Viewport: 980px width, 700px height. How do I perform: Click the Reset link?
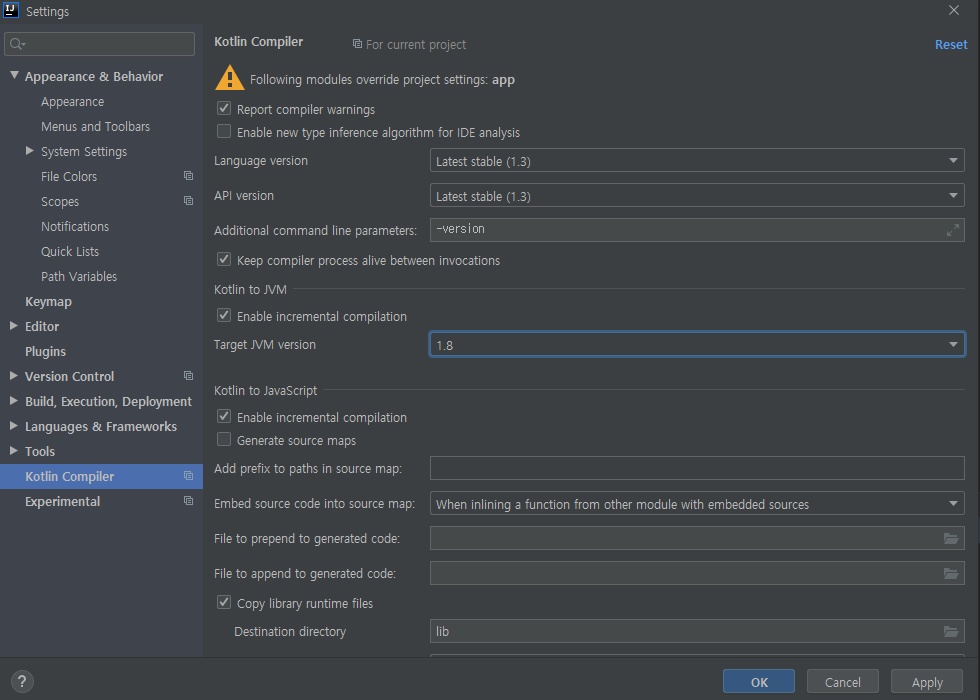[x=951, y=44]
